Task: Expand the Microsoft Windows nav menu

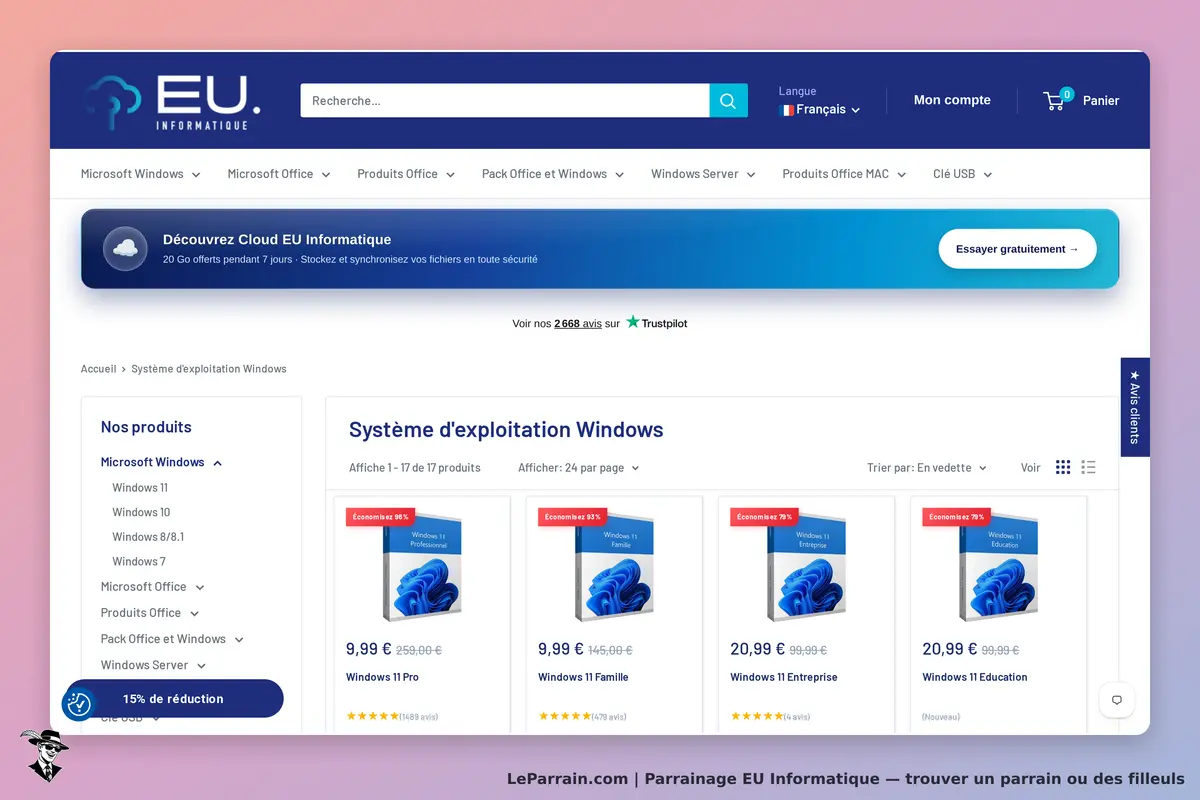Action: click(140, 174)
